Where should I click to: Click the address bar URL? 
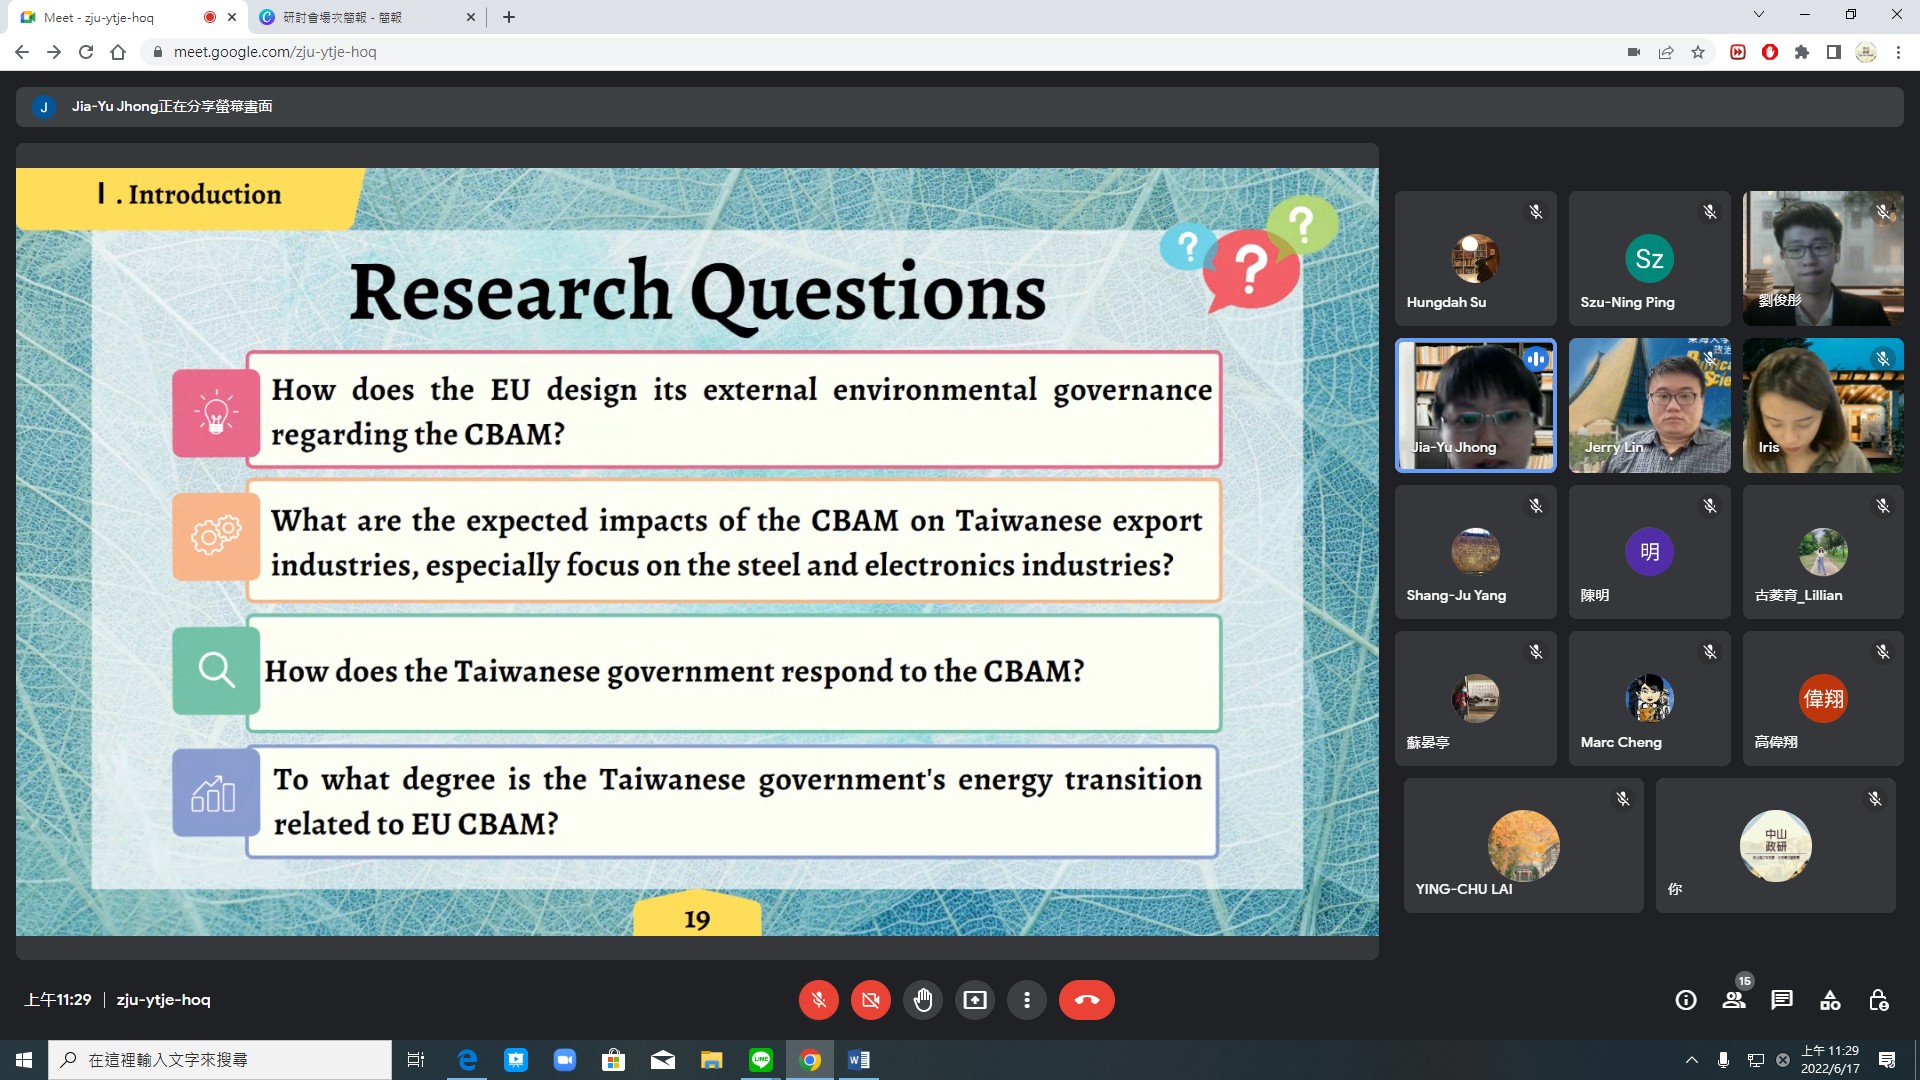tap(275, 52)
